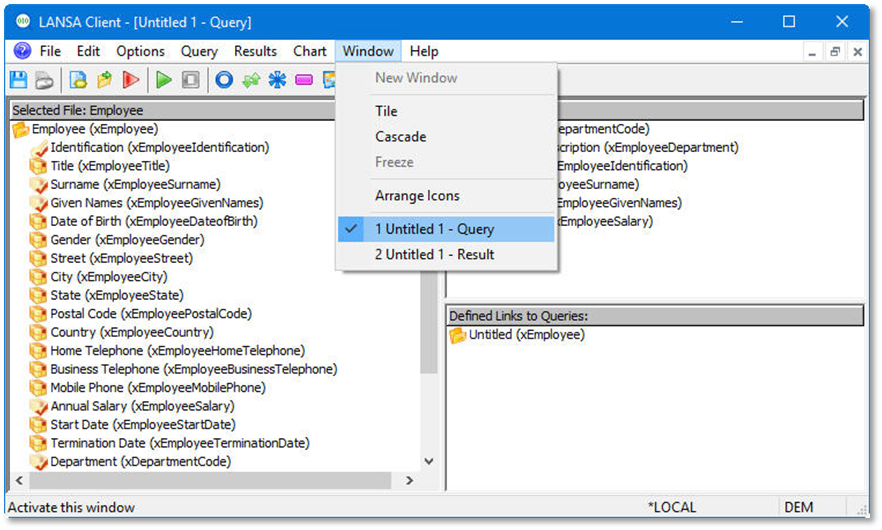Viewport: 882px width, 530px height.
Task: Click the box icon next to Country field
Action: coord(38,333)
